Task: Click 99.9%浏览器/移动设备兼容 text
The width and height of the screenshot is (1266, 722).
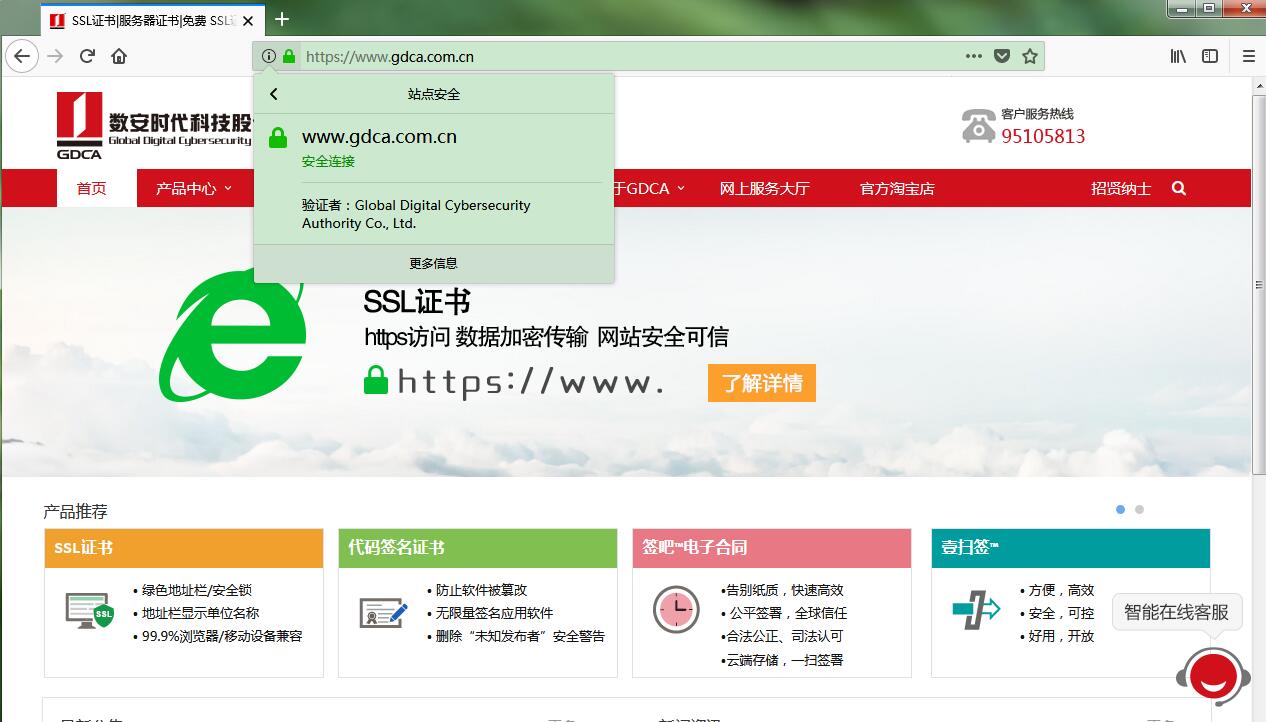Action: point(222,636)
